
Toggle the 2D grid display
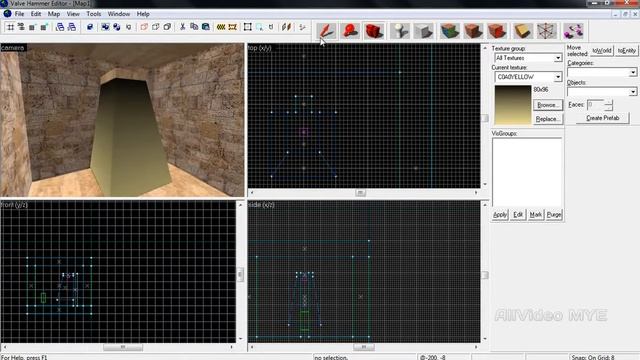11,27
